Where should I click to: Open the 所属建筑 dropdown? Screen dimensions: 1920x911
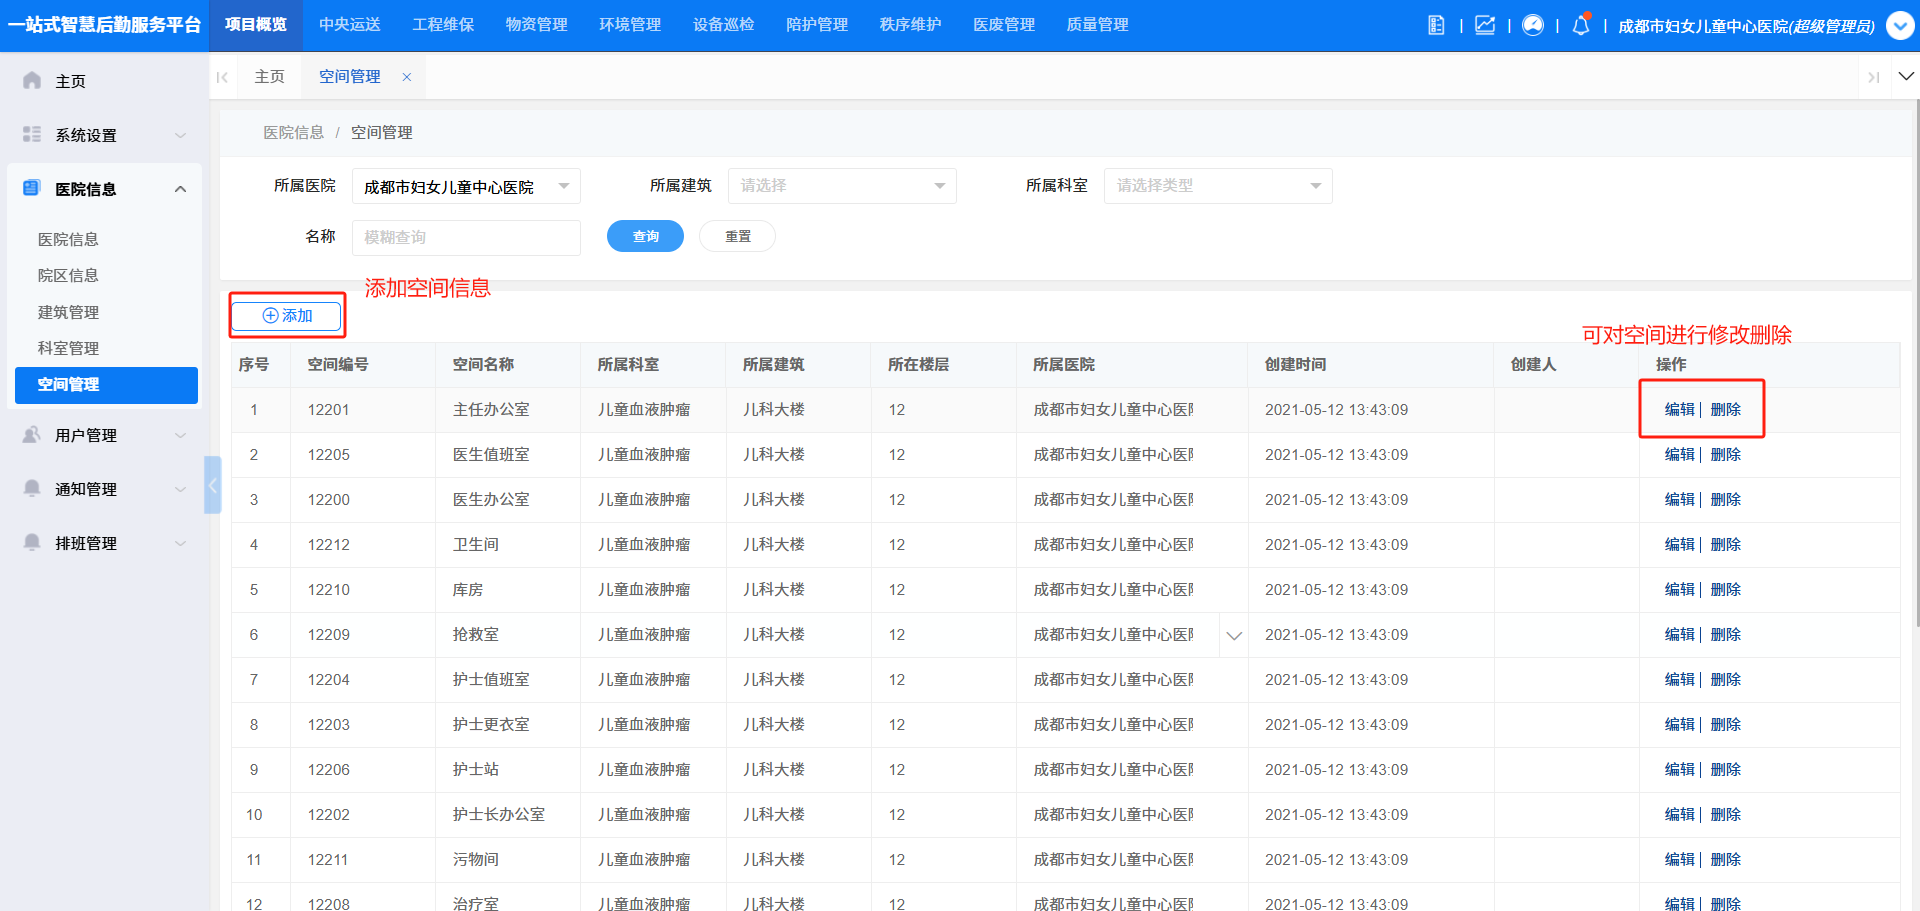coord(842,186)
